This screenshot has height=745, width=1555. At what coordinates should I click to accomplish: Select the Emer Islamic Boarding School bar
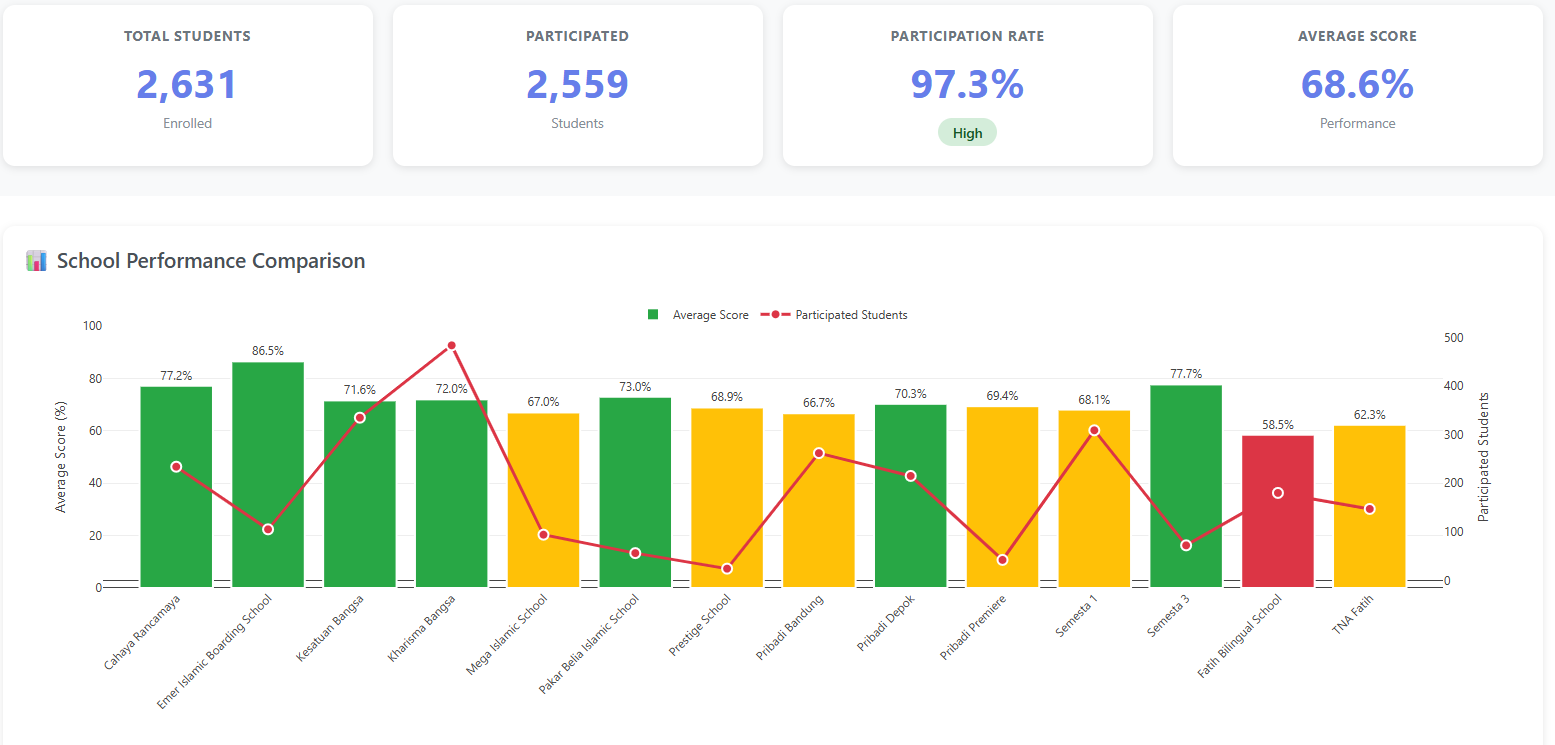point(267,470)
